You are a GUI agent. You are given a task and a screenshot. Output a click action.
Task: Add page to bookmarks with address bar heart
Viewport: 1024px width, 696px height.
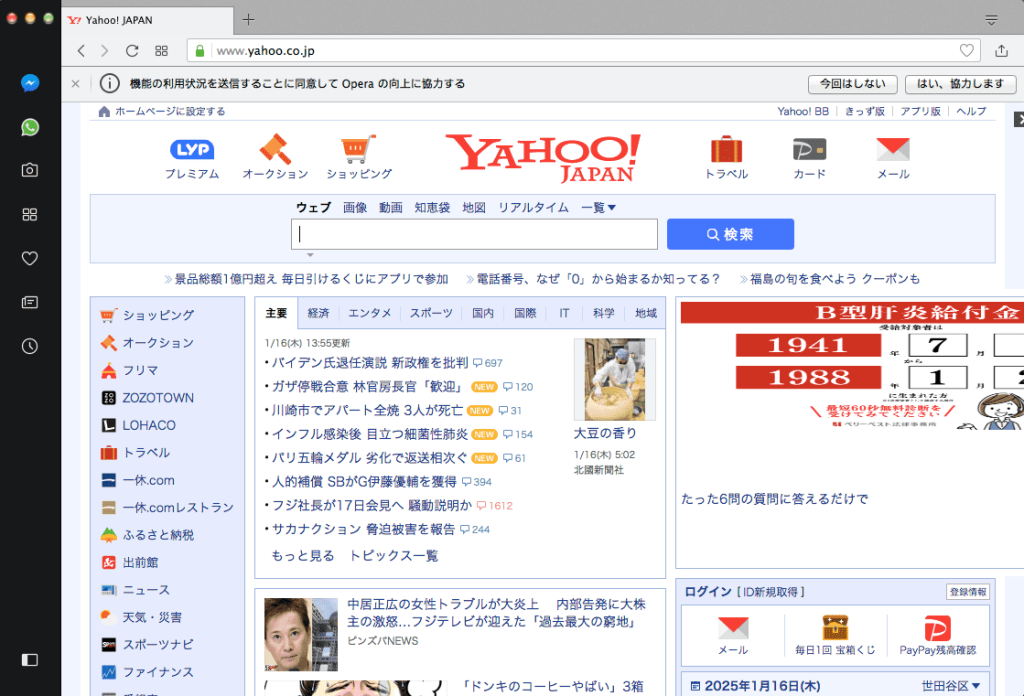pyautogui.click(x=967, y=50)
